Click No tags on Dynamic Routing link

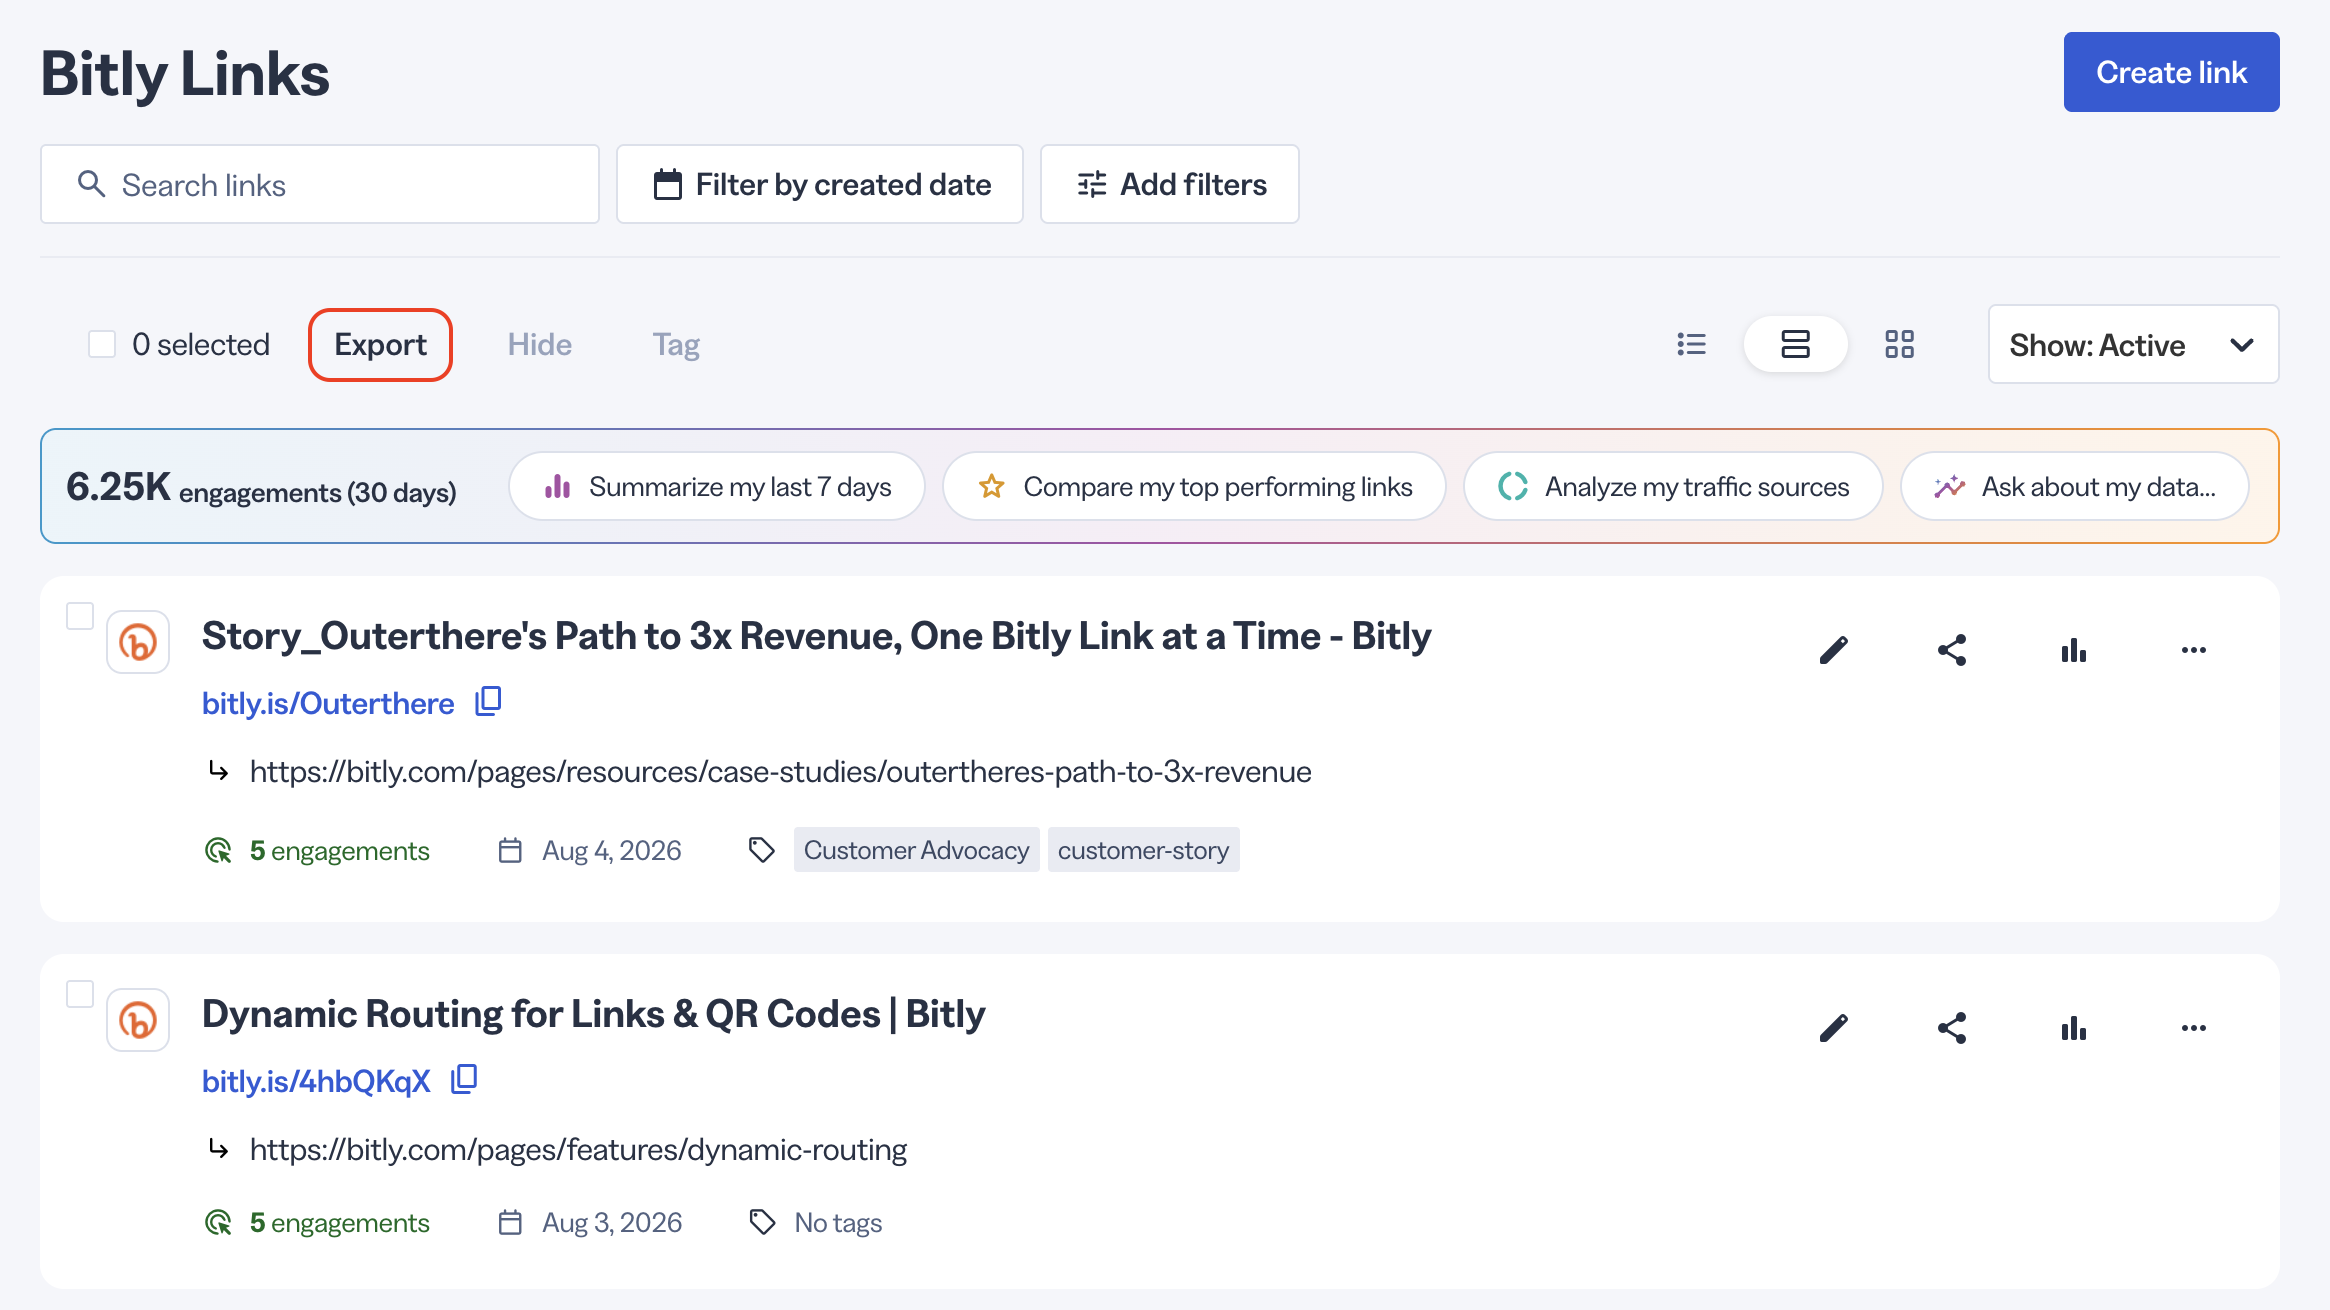tap(838, 1222)
